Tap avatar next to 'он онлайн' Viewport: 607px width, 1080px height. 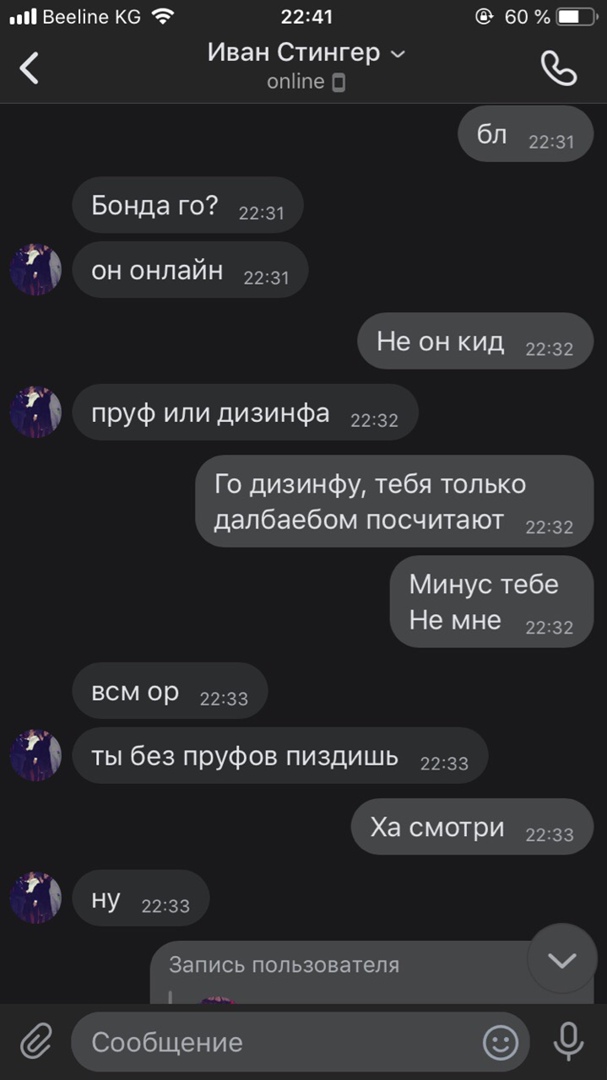[35, 269]
